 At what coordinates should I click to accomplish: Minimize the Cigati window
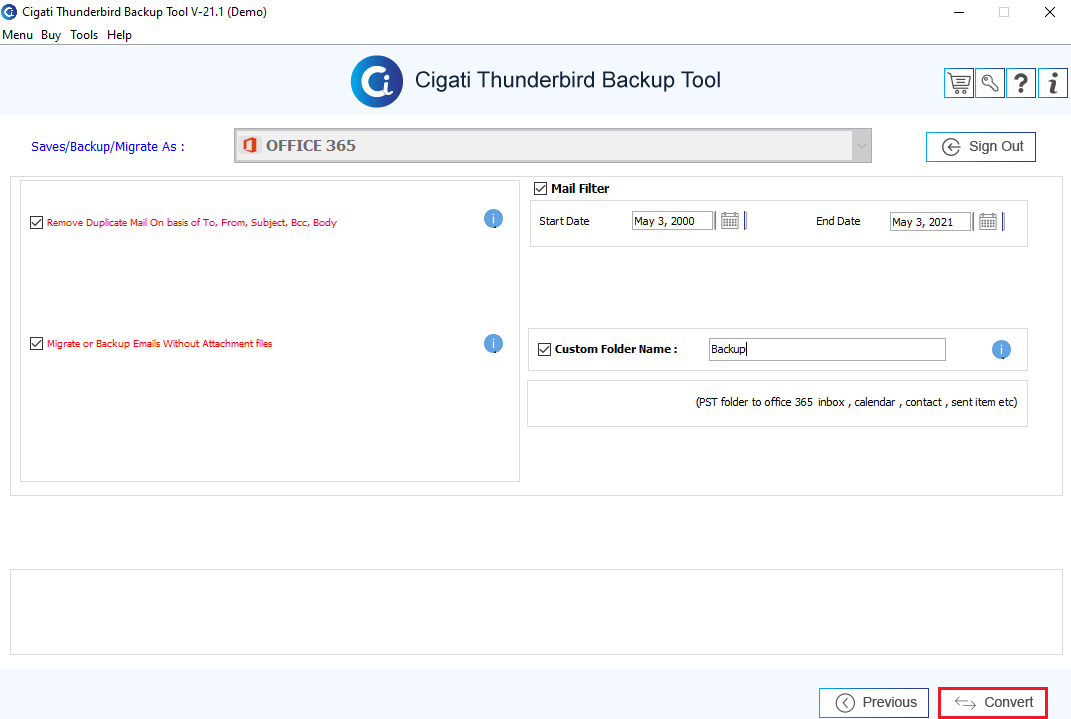click(x=959, y=12)
